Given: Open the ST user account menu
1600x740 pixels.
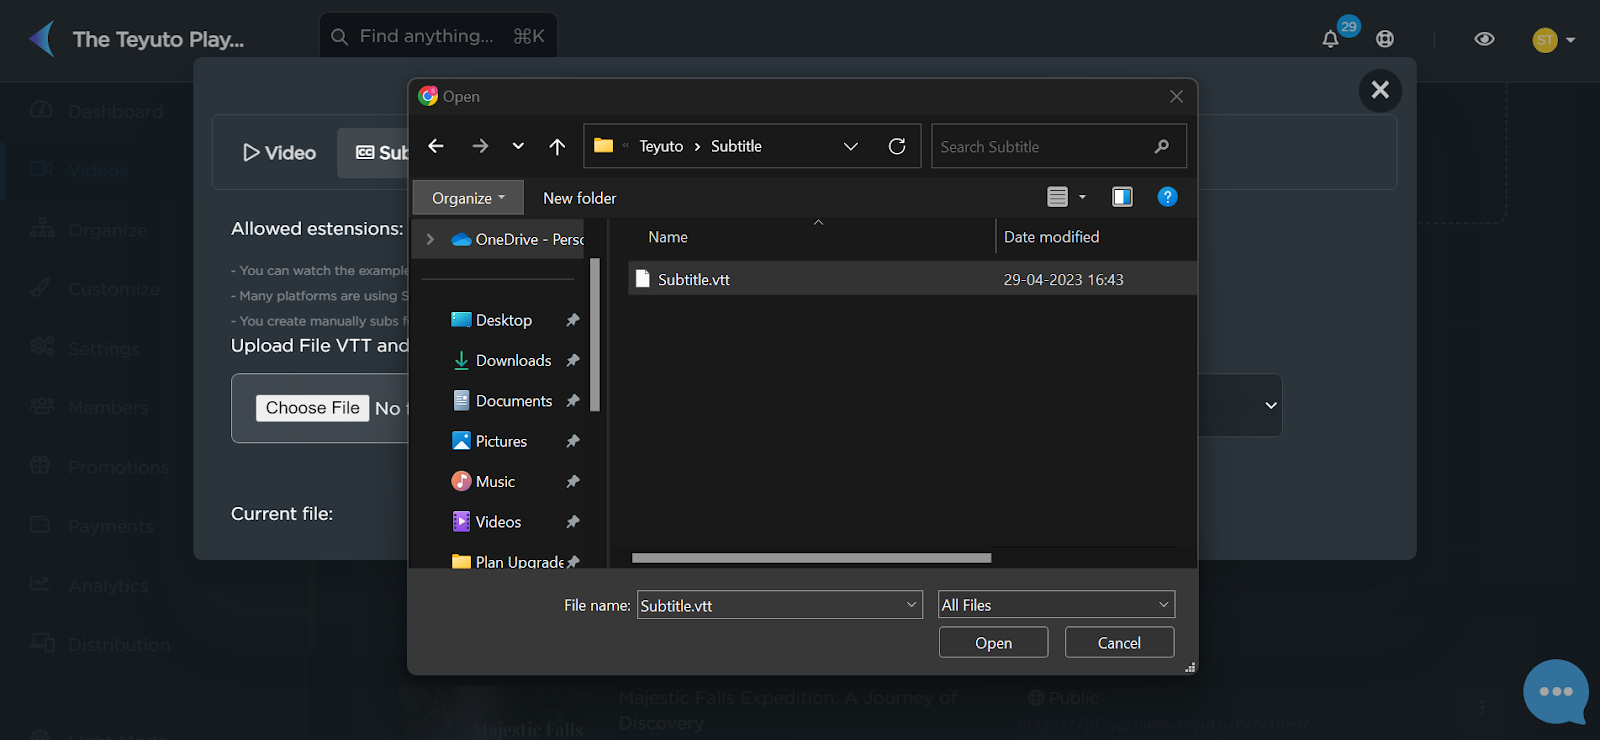Looking at the screenshot, I should pyautogui.click(x=1554, y=40).
